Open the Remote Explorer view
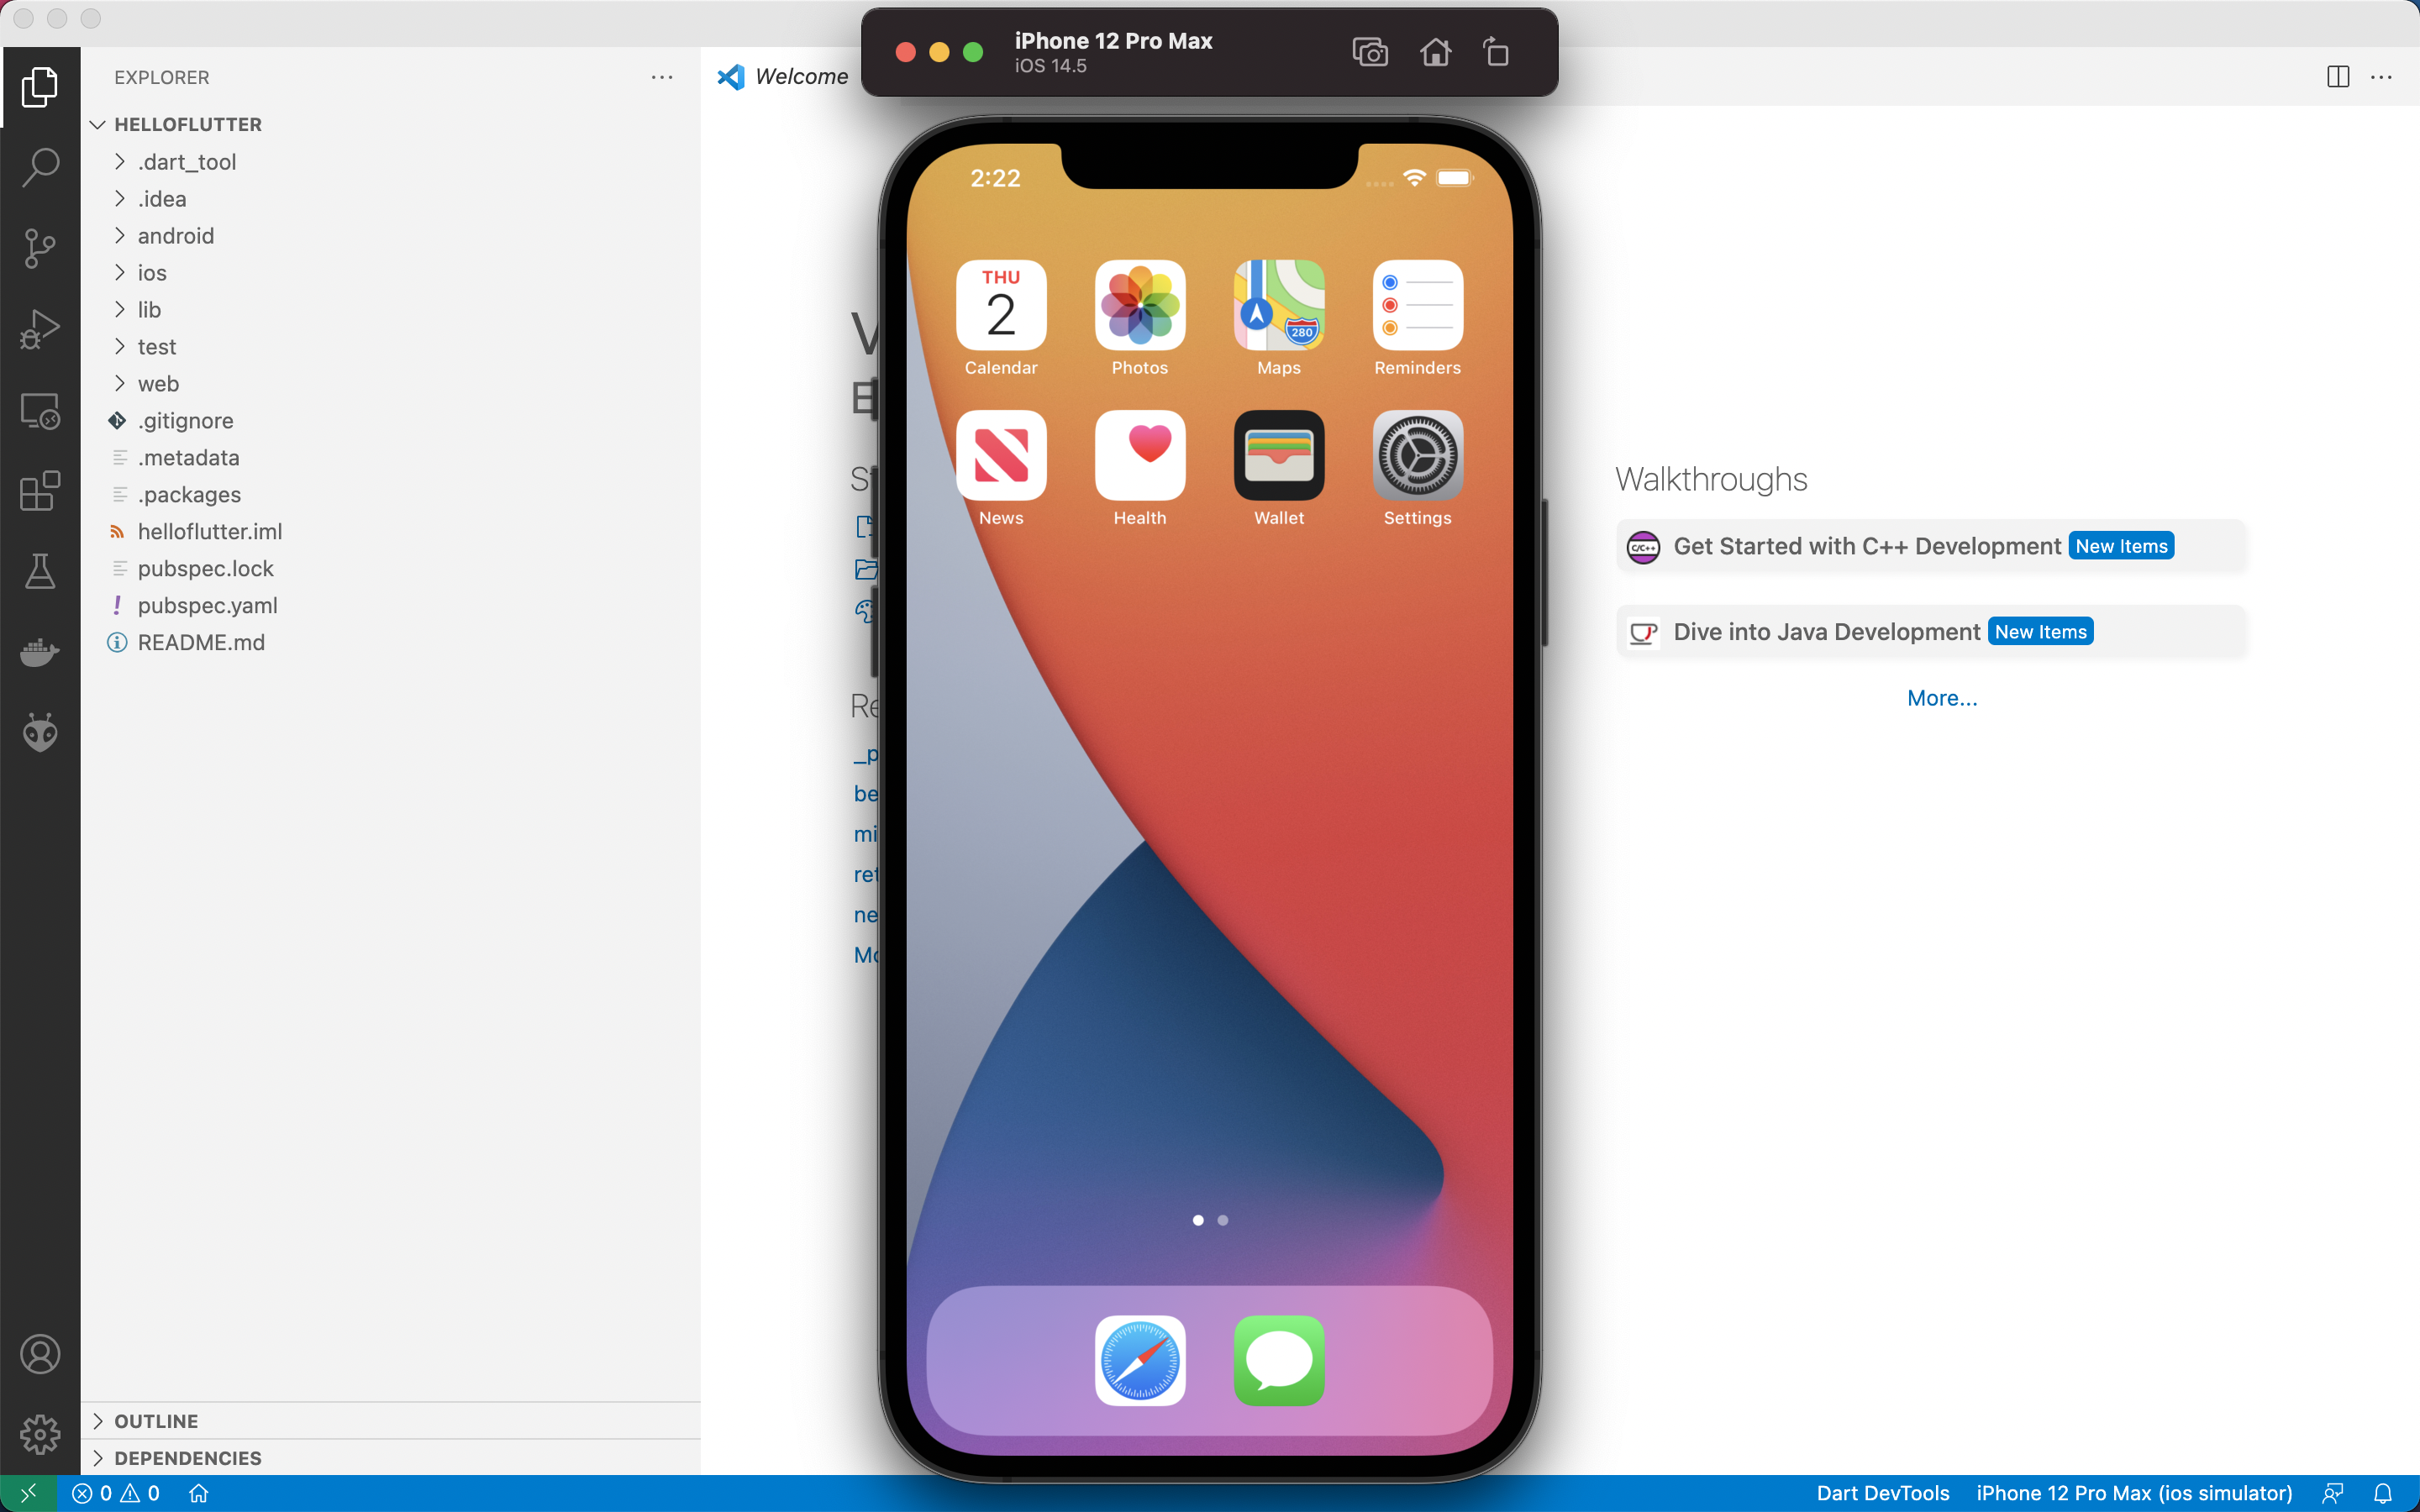The width and height of the screenshot is (2420, 1512). point(40,410)
